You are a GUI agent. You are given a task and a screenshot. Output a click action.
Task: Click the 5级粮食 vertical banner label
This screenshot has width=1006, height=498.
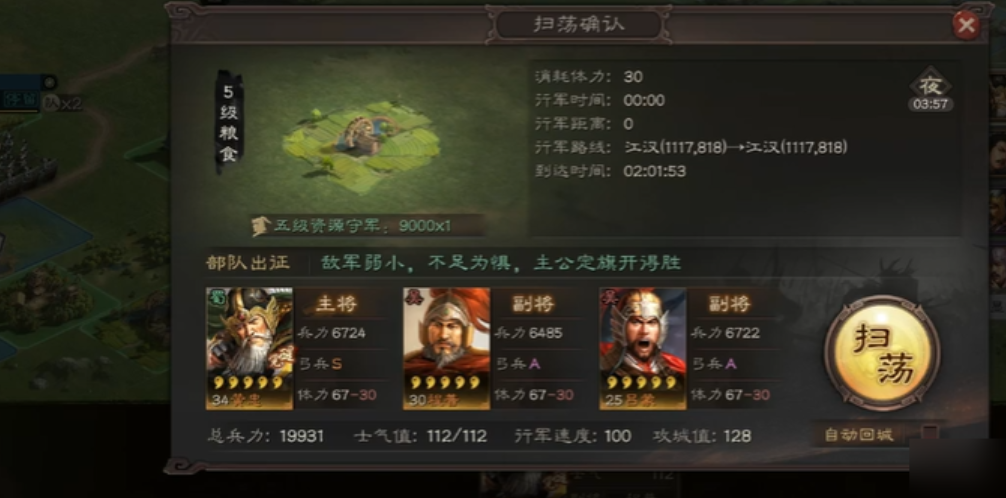click(x=229, y=121)
